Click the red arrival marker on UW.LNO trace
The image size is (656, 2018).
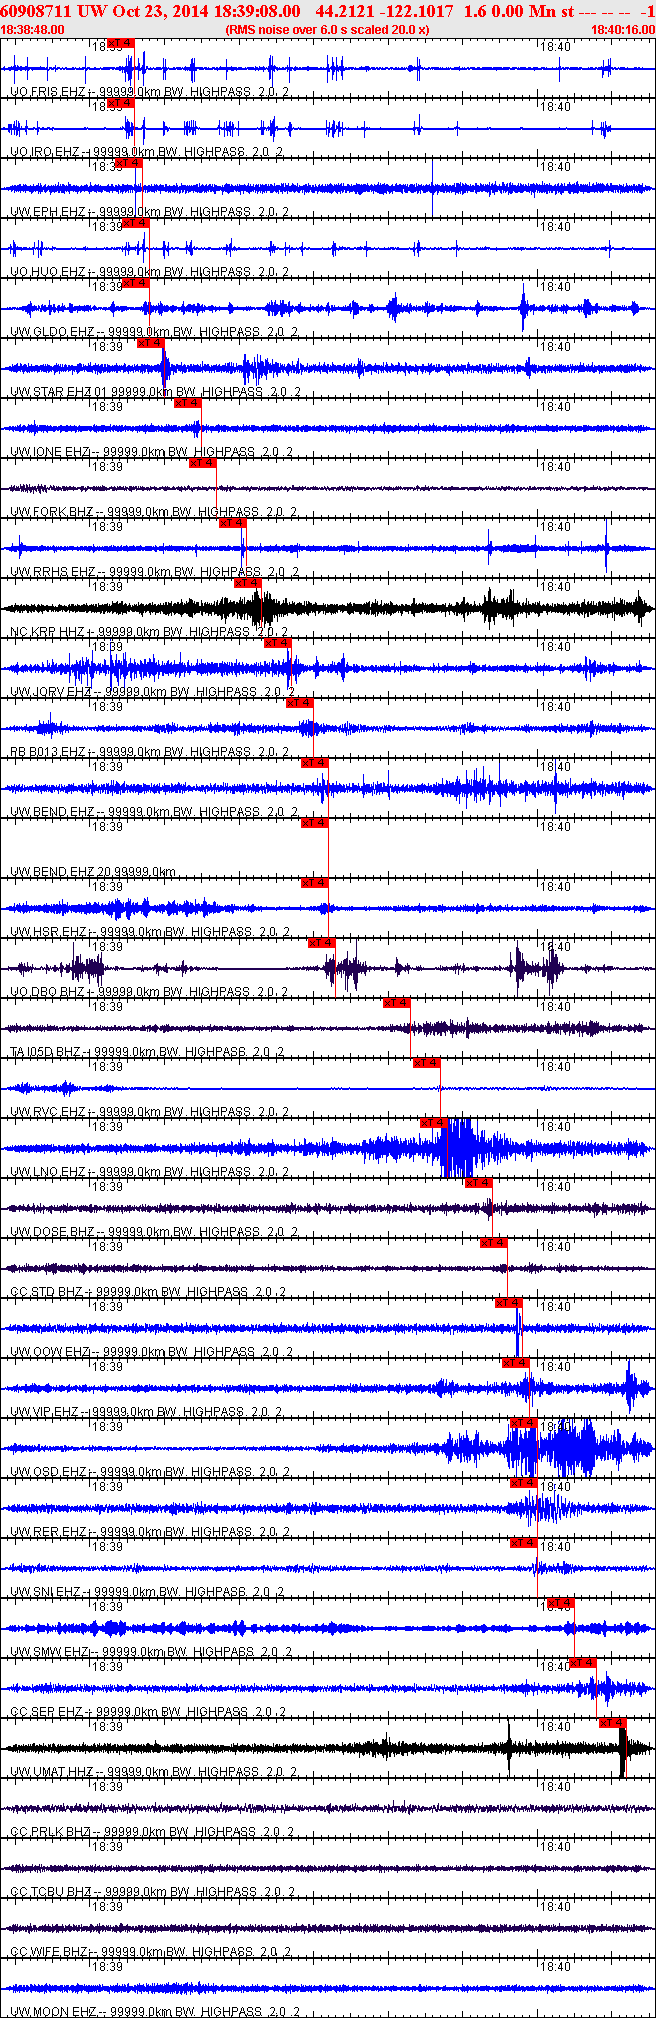click(x=433, y=1123)
